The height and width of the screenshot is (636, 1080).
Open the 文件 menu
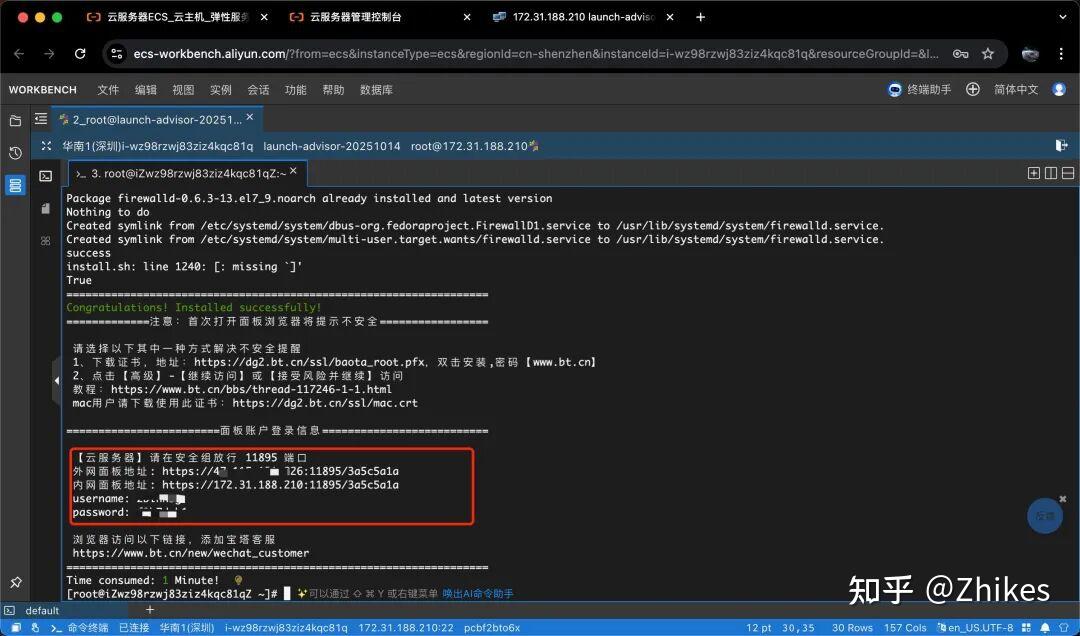[108, 90]
